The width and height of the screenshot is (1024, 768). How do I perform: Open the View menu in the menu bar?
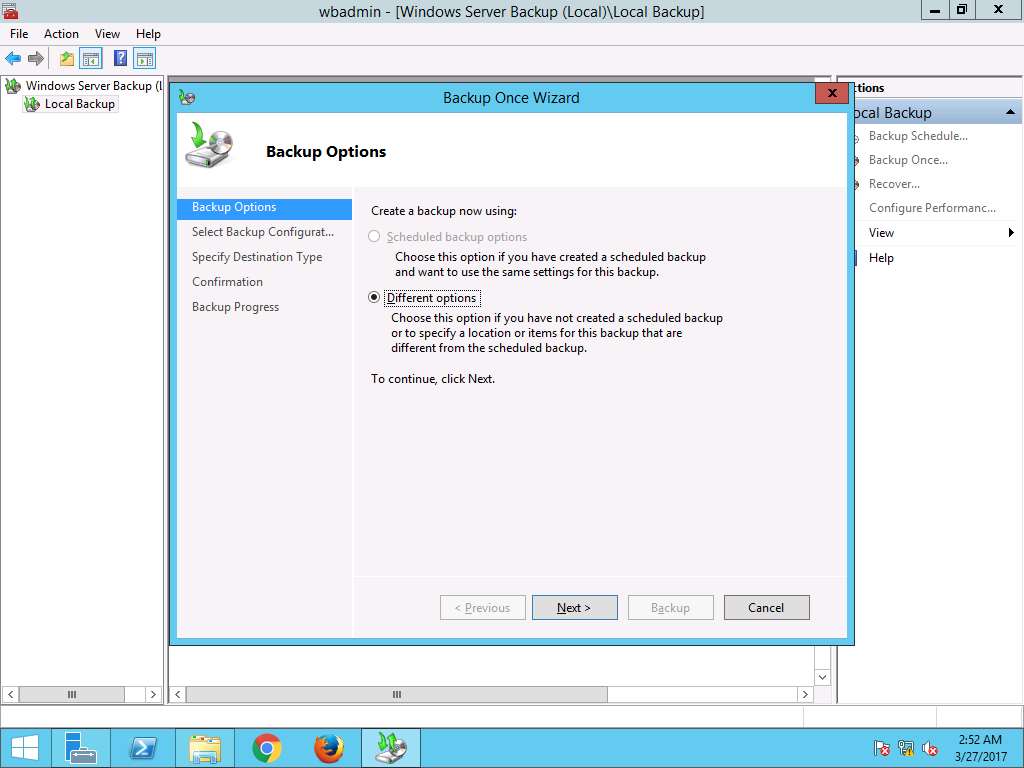pyautogui.click(x=107, y=34)
